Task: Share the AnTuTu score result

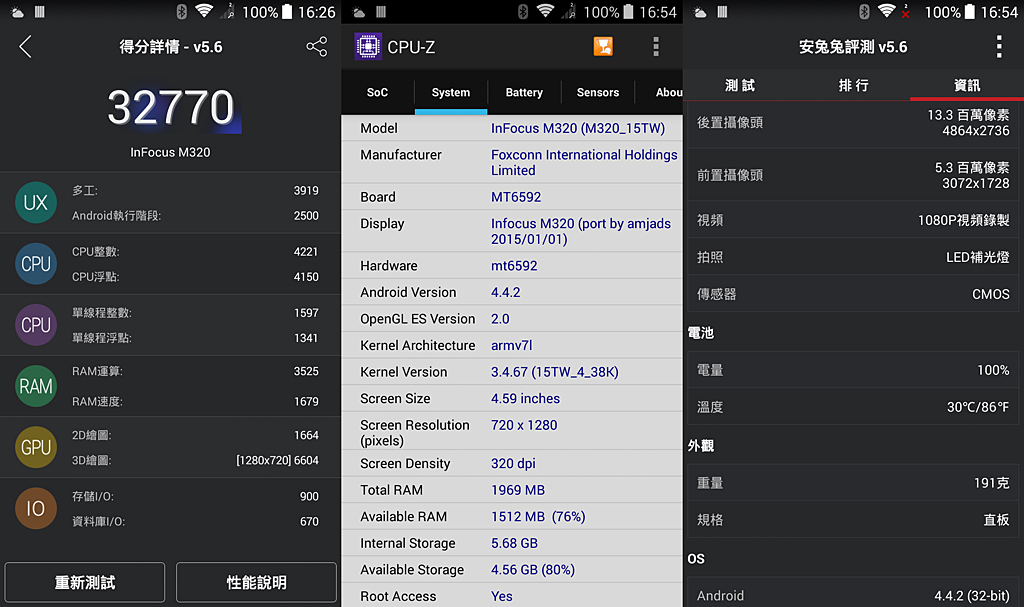Action: (x=317, y=46)
